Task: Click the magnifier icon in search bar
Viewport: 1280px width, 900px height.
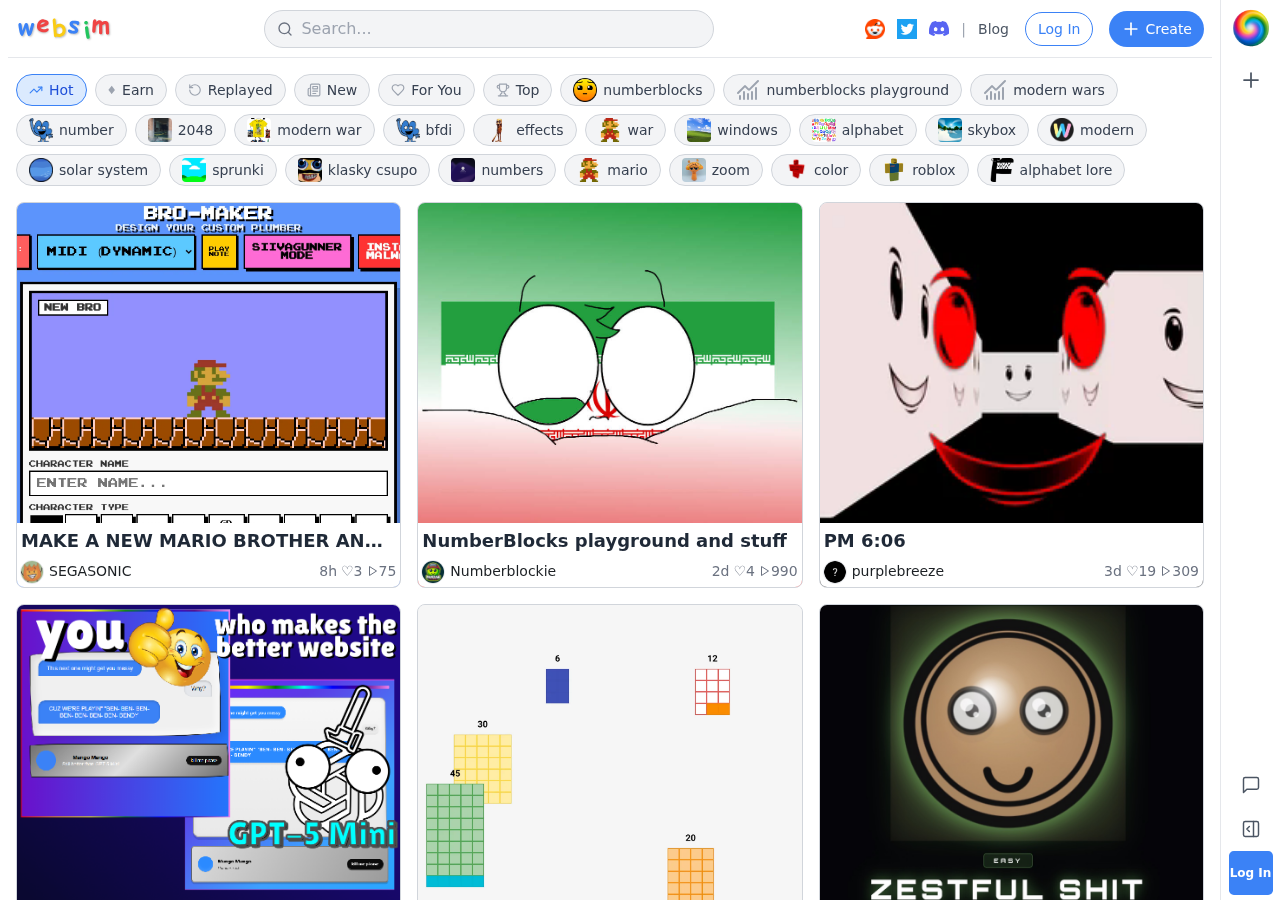Action: (285, 29)
